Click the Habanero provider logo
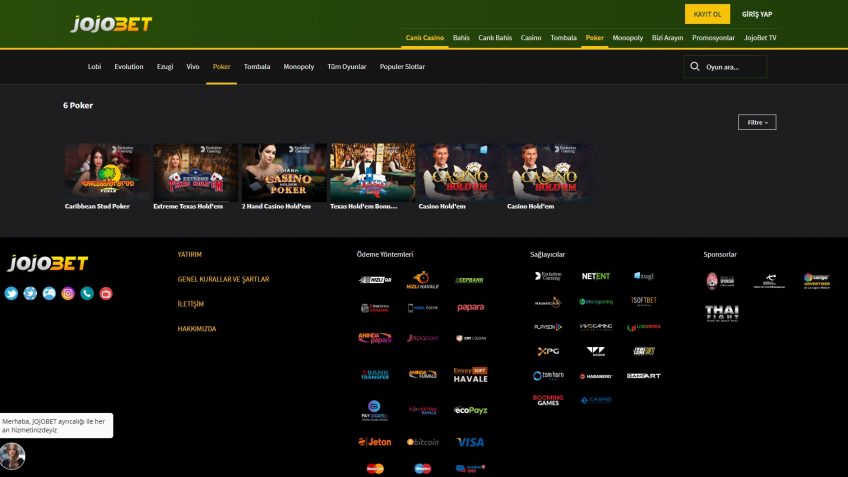The image size is (848, 477). (595, 376)
